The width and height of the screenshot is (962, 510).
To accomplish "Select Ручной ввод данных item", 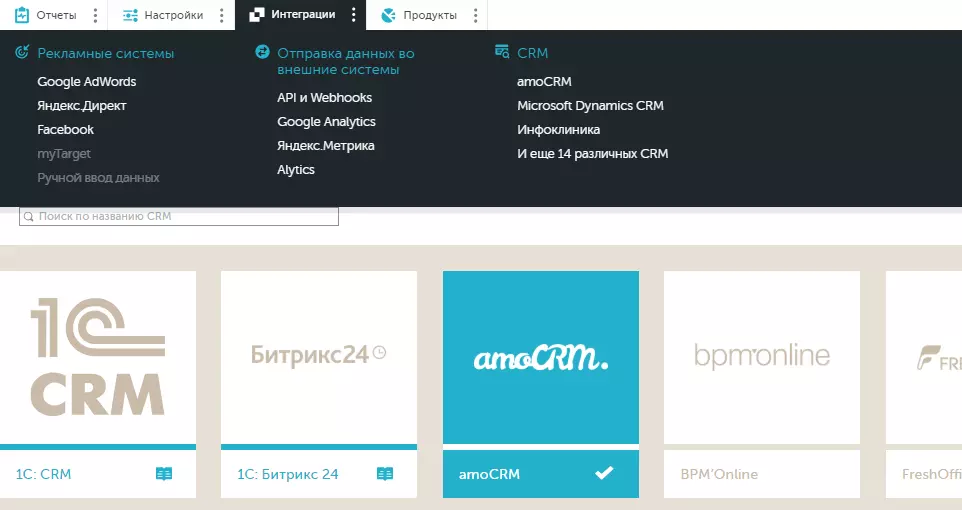I will click(98, 178).
